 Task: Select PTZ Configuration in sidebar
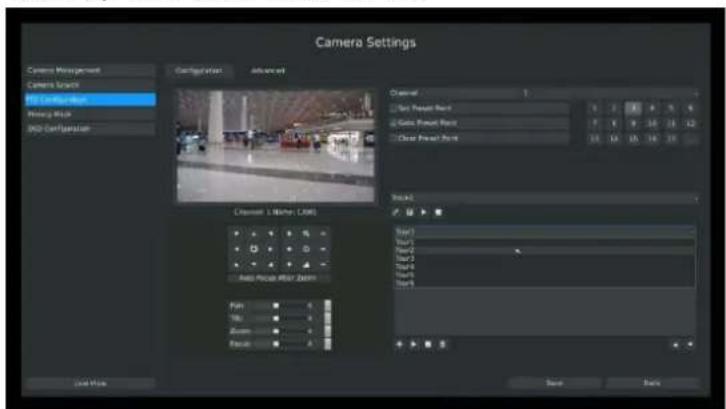coord(90,100)
